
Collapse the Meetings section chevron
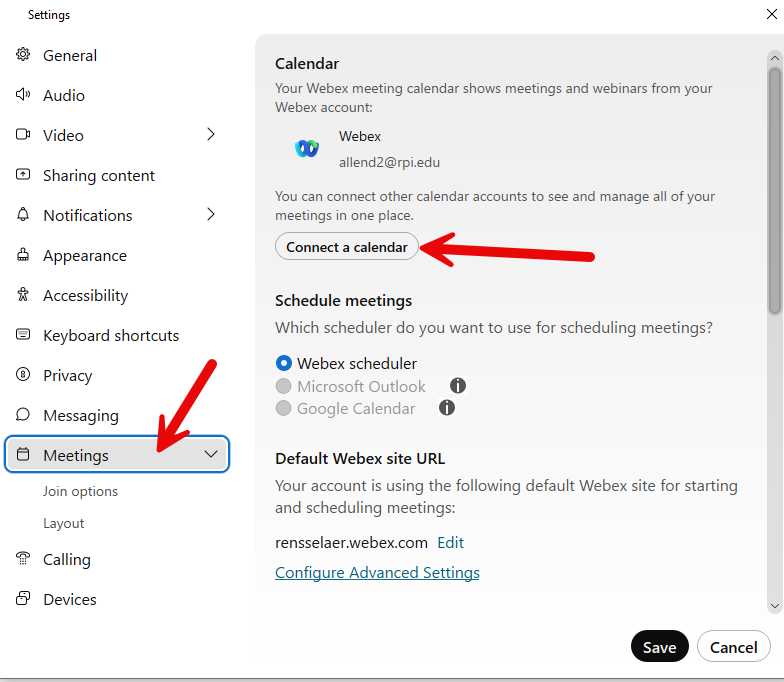coord(211,455)
